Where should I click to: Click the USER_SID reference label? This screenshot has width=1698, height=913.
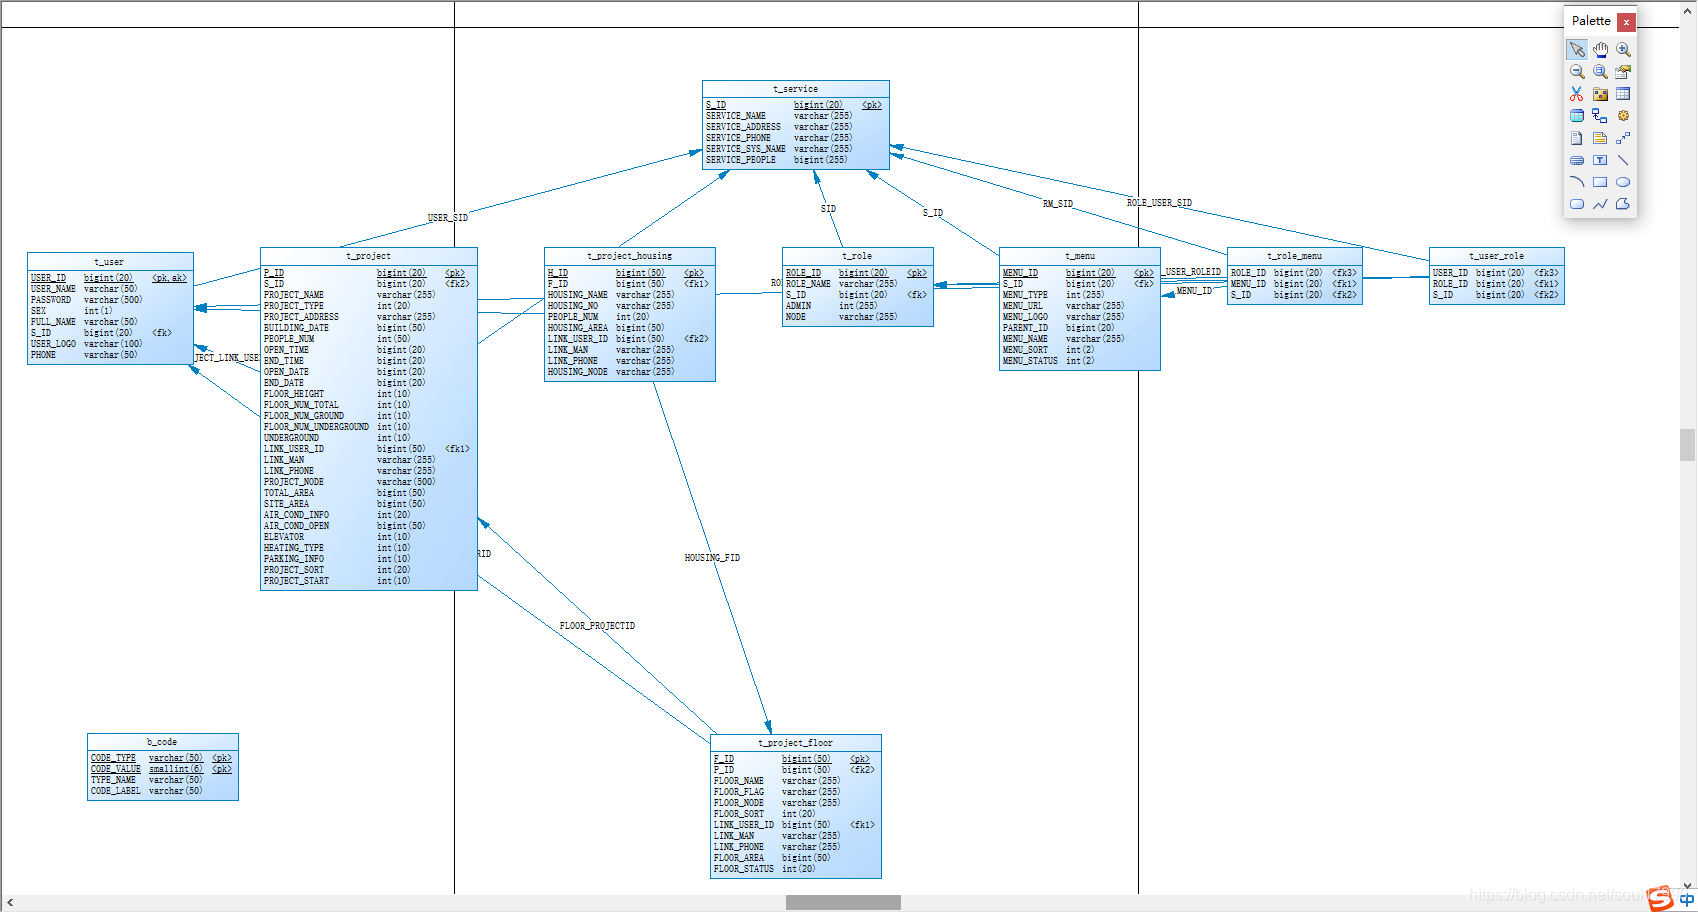point(448,217)
